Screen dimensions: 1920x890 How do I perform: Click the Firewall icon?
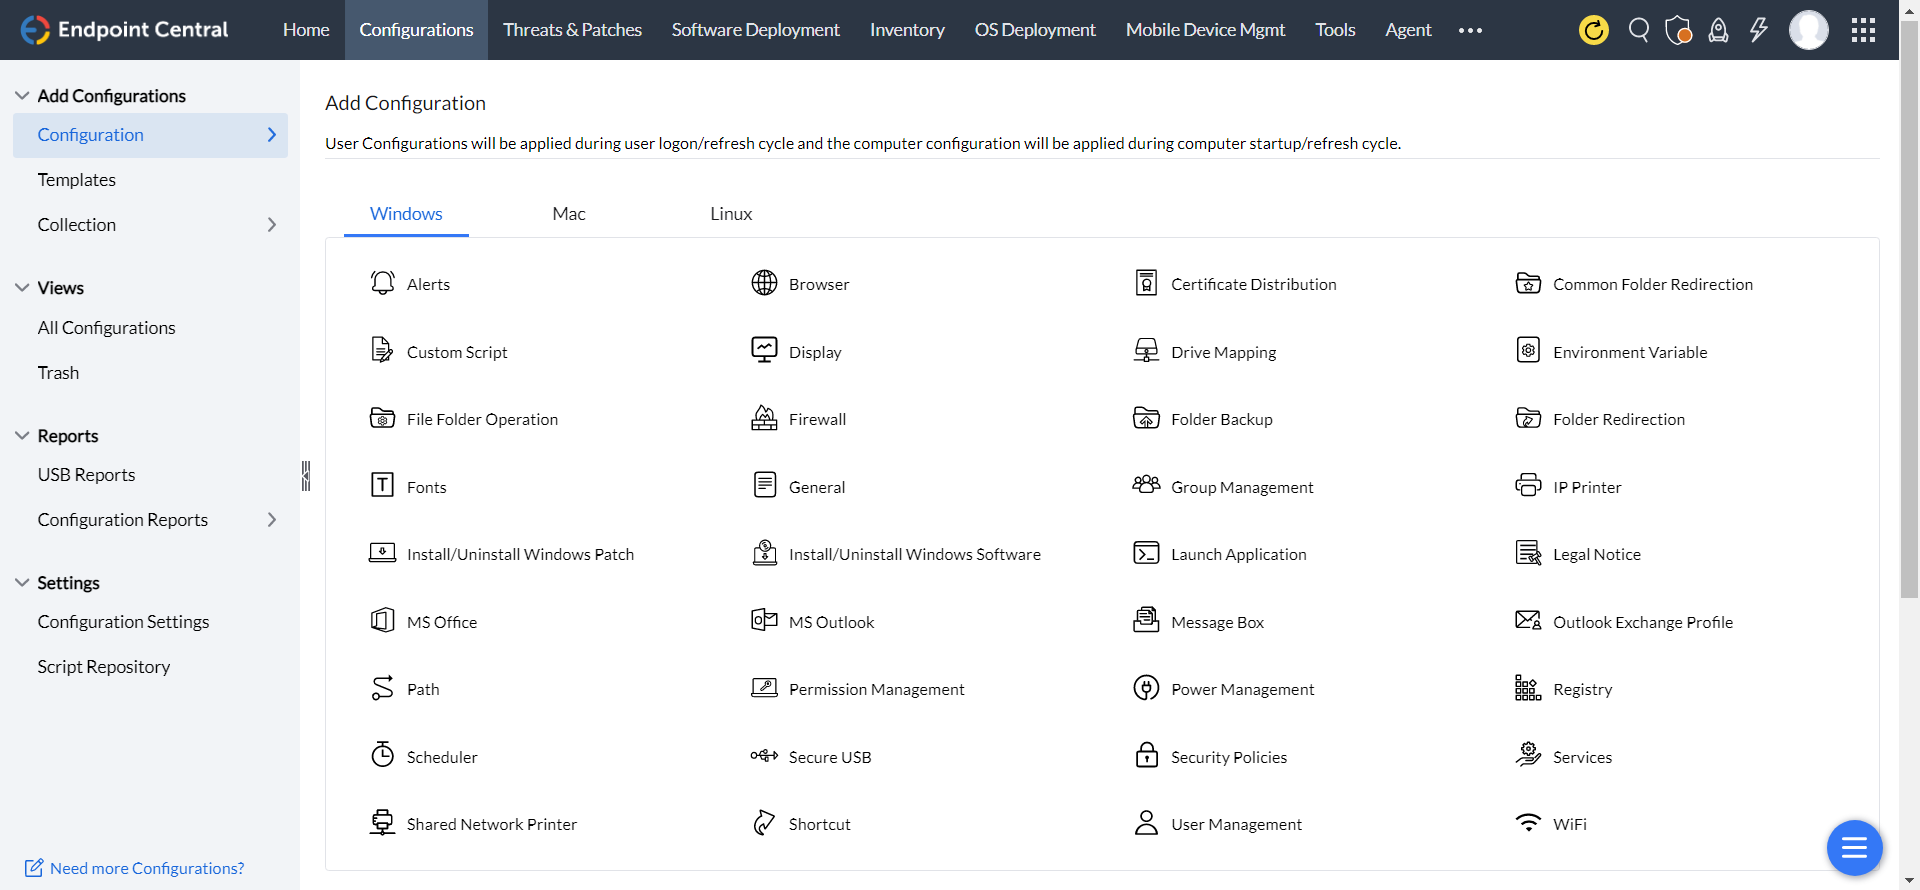[764, 418]
